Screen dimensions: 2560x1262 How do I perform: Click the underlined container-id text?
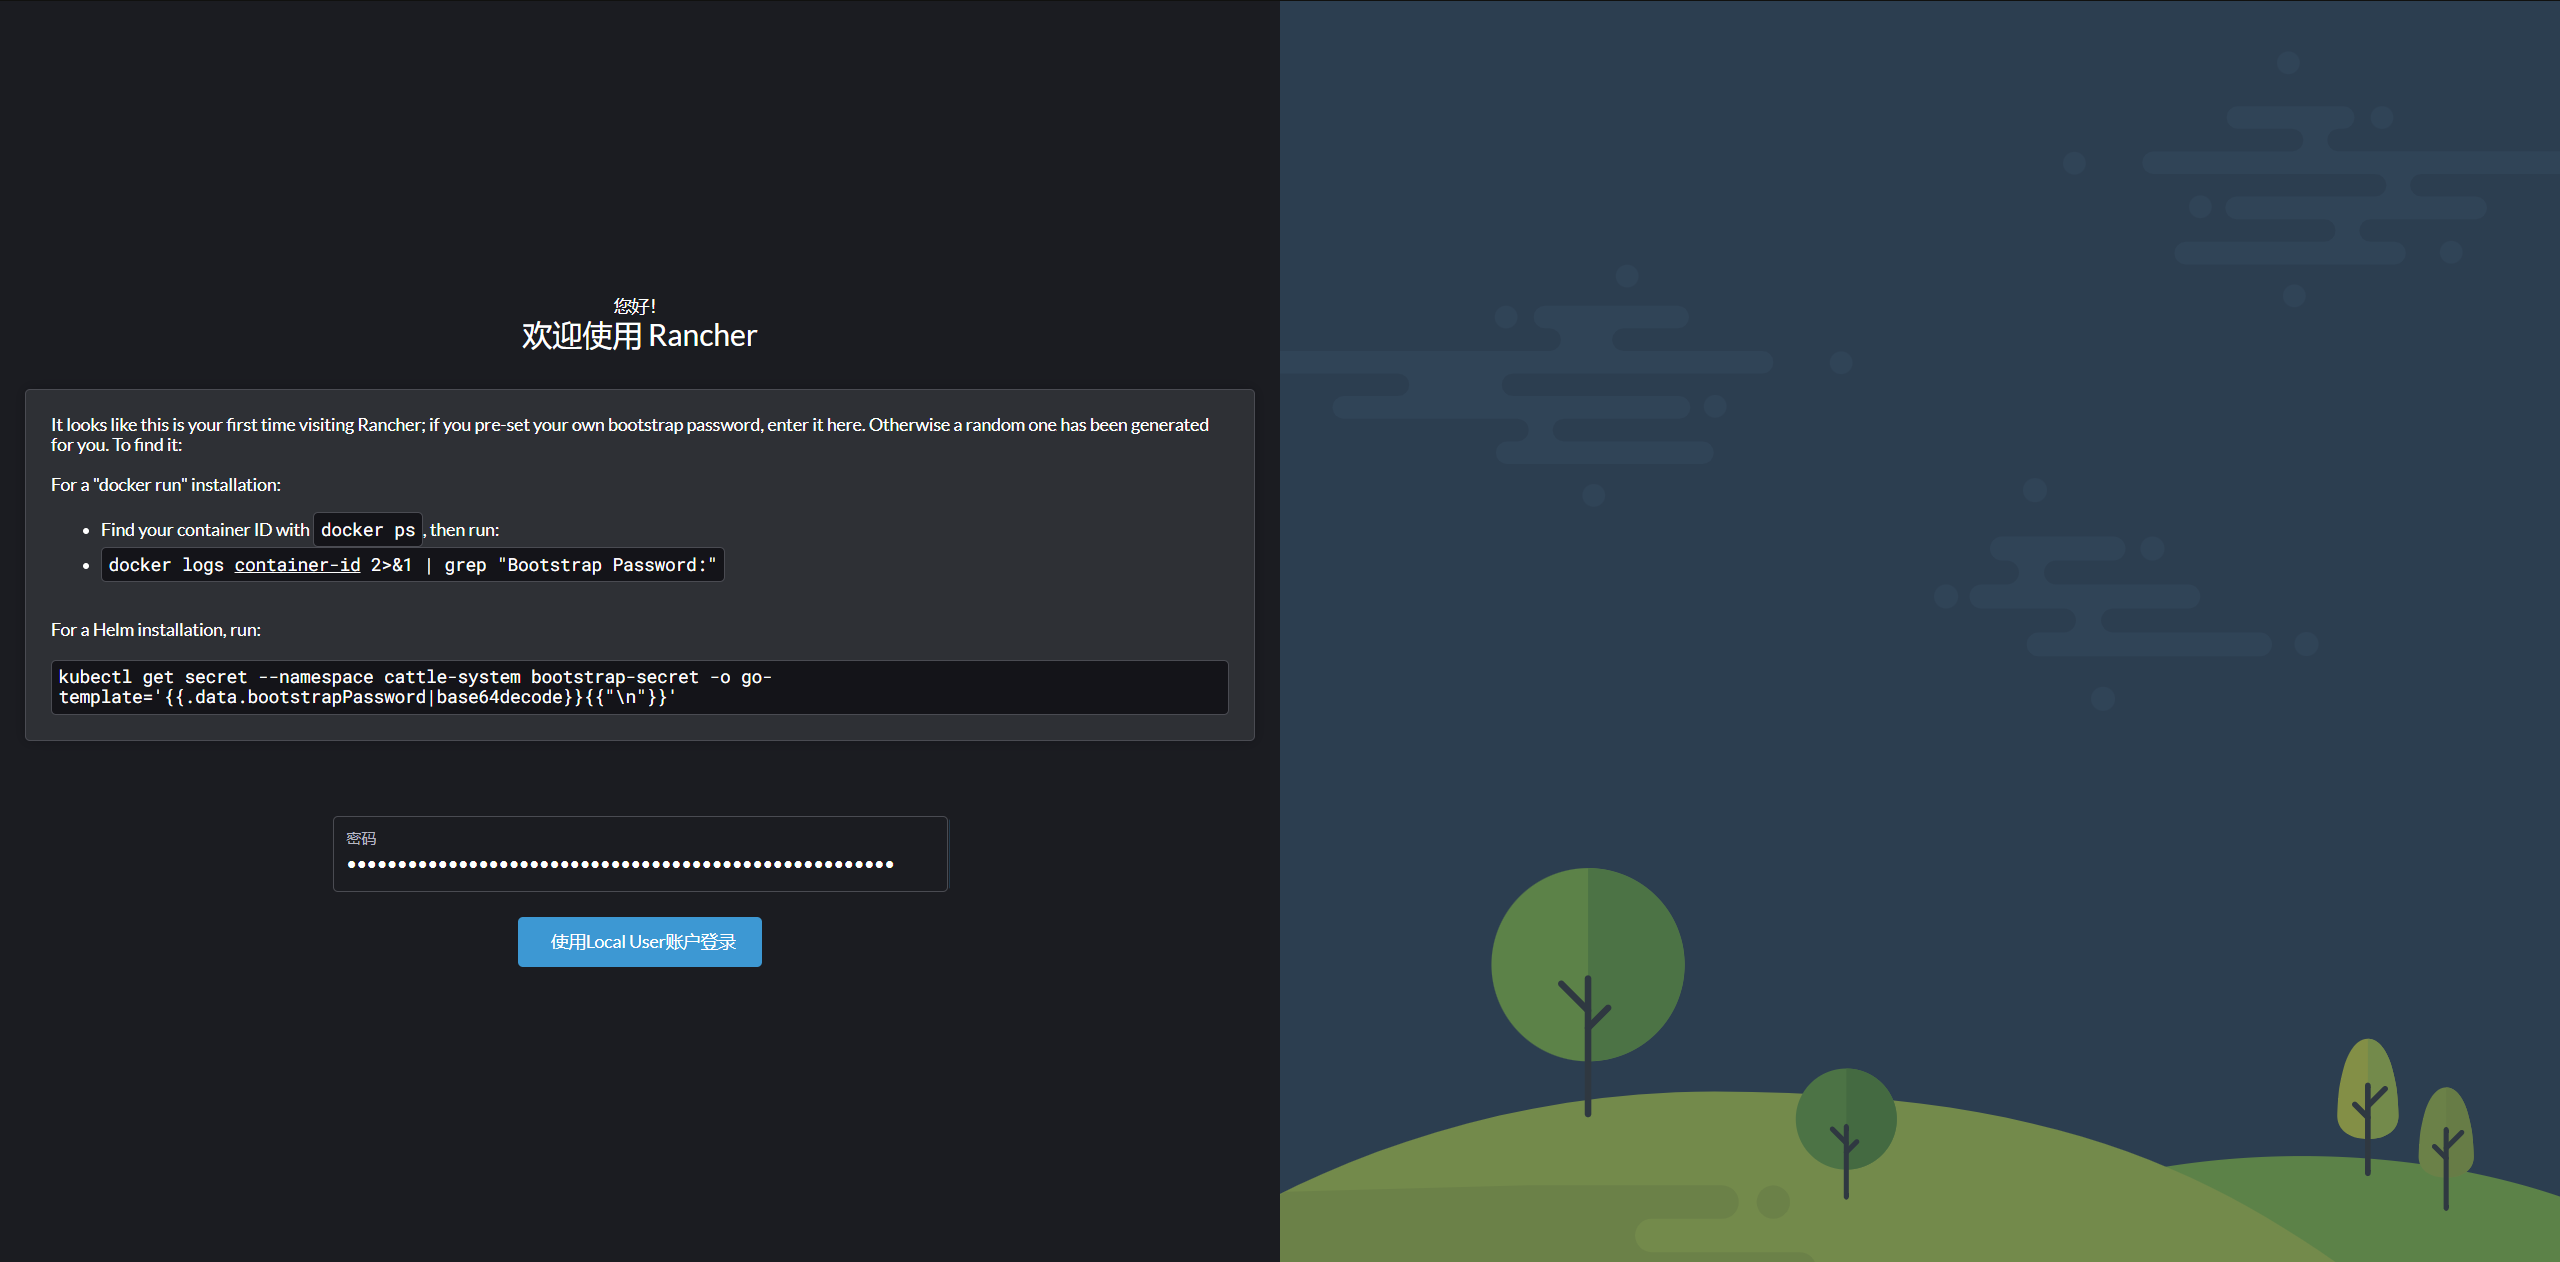click(x=297, y=565)
